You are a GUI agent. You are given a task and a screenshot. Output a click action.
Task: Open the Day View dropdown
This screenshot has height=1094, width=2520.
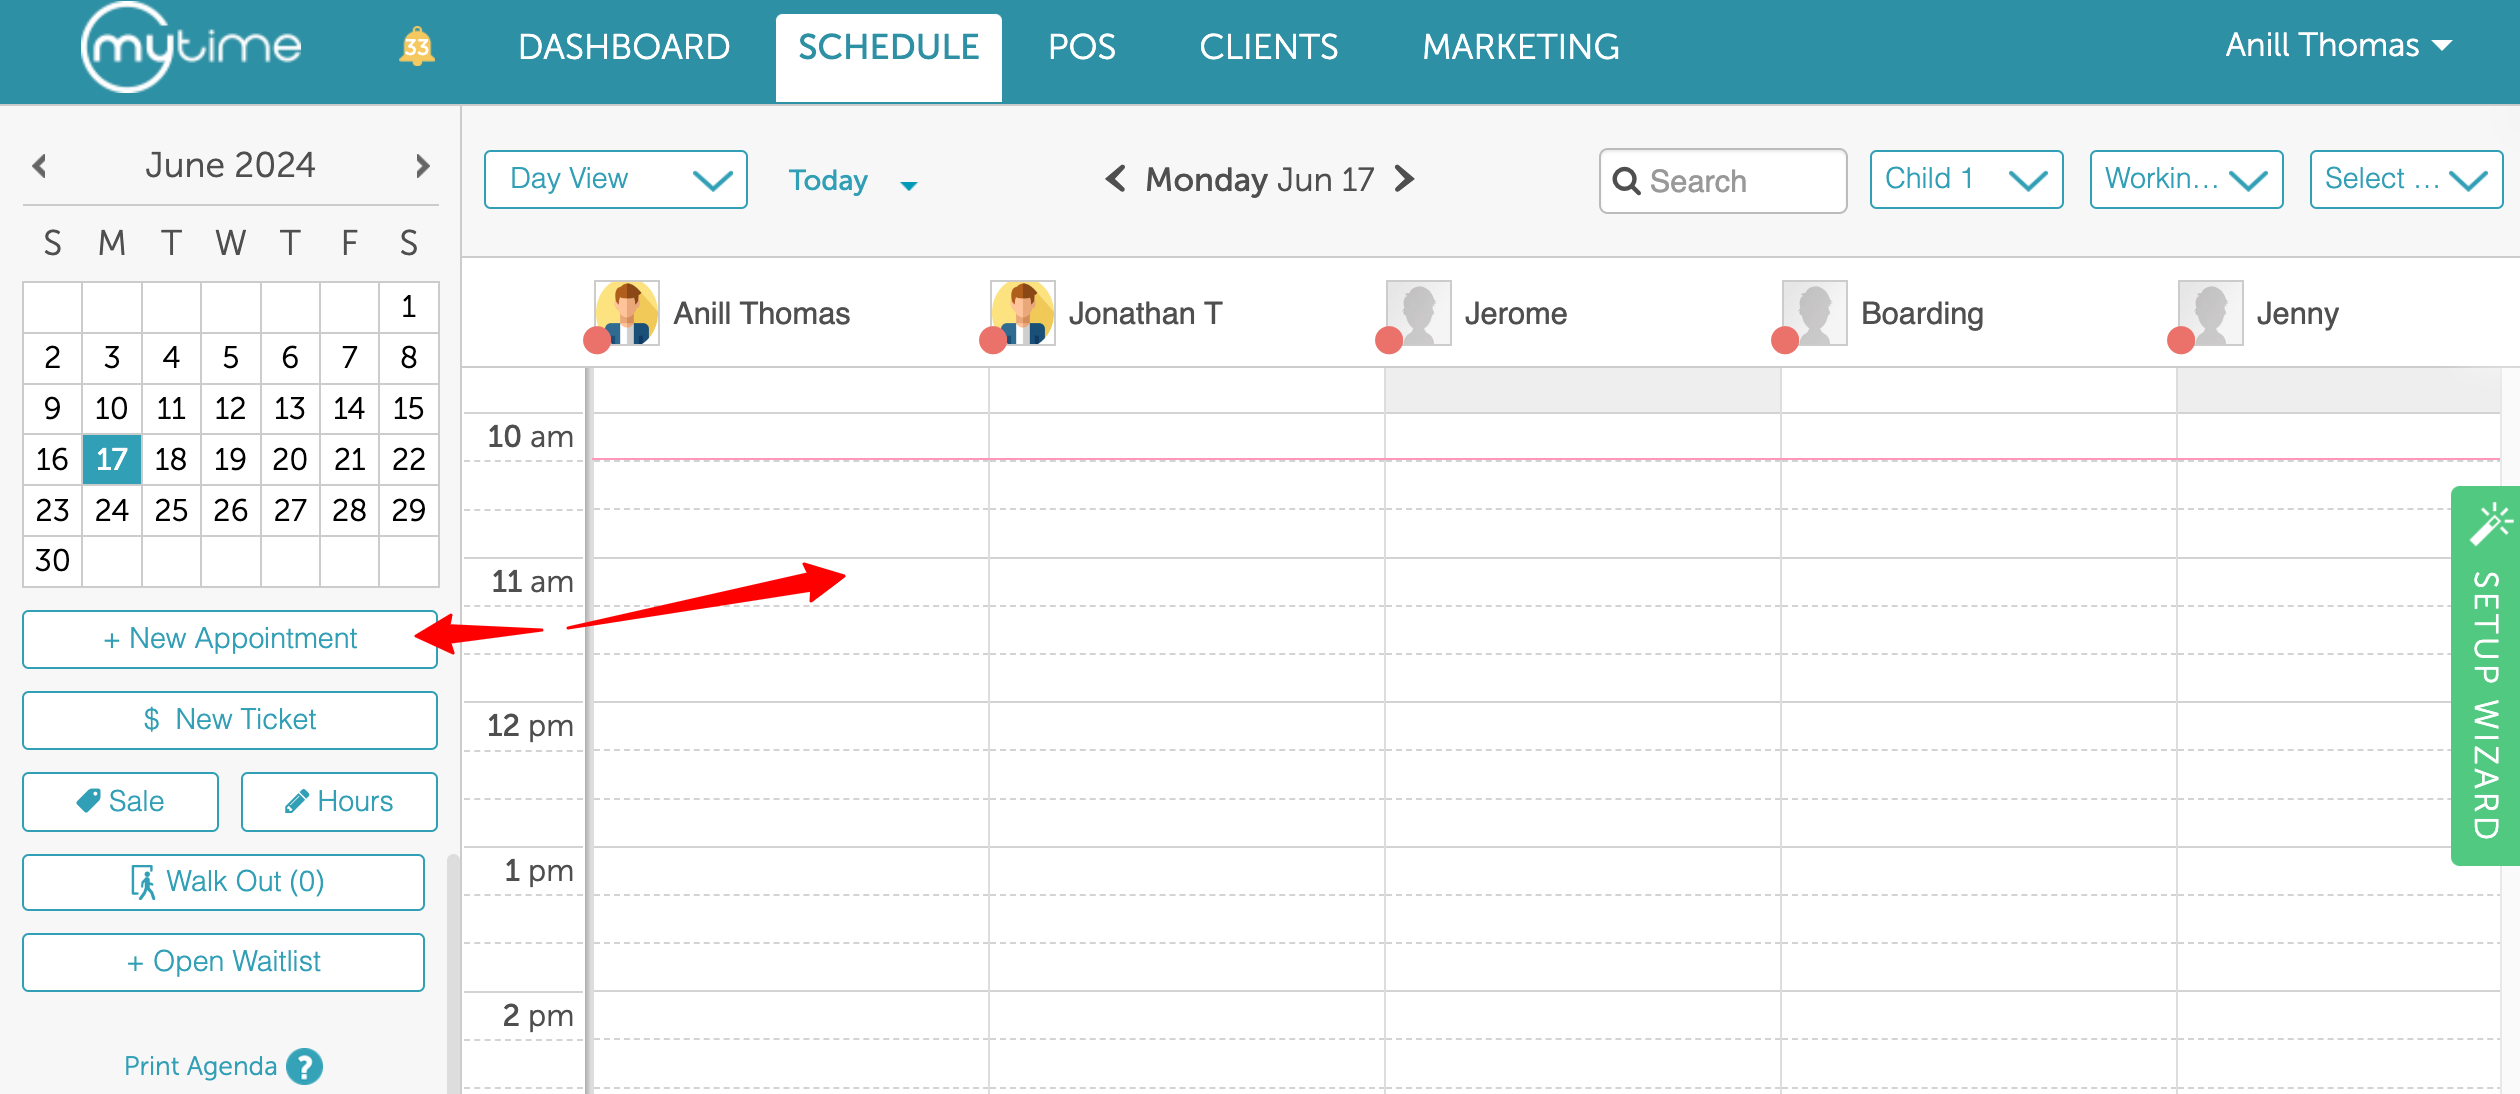615,180
